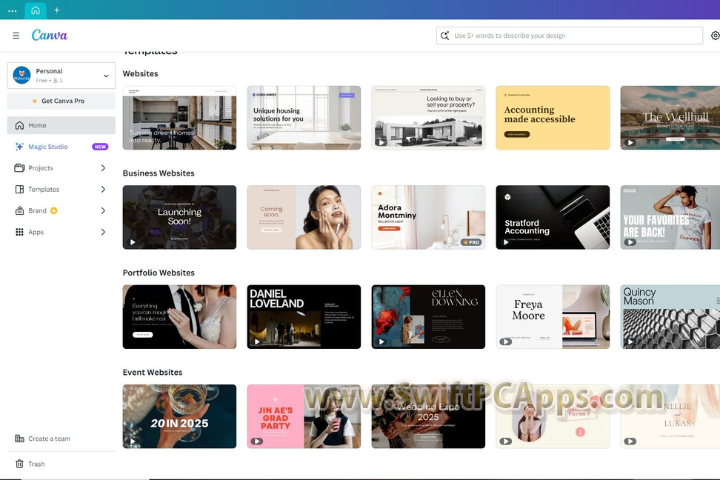Open the hamburger menu icon
Screen dimensions: 720x480
pos(16,35)
